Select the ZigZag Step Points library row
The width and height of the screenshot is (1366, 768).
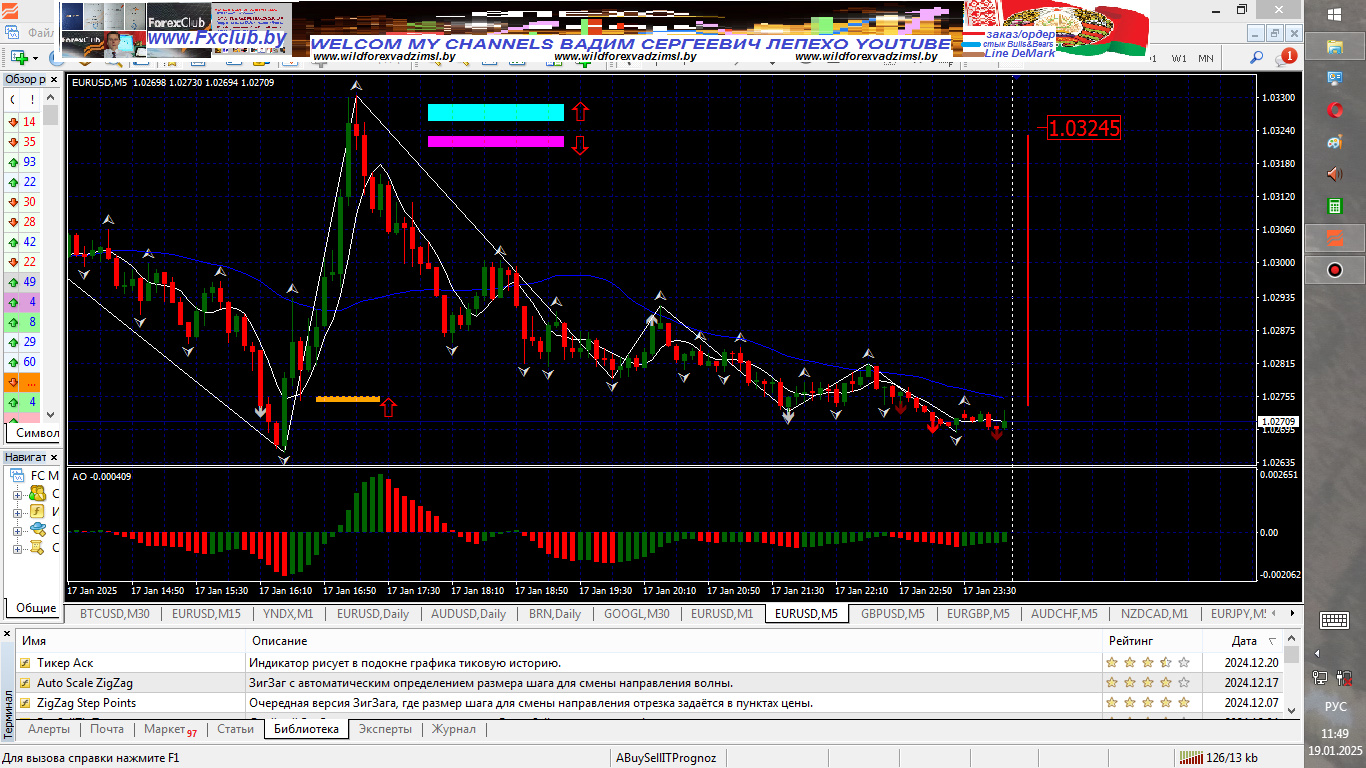pos(650,703)
